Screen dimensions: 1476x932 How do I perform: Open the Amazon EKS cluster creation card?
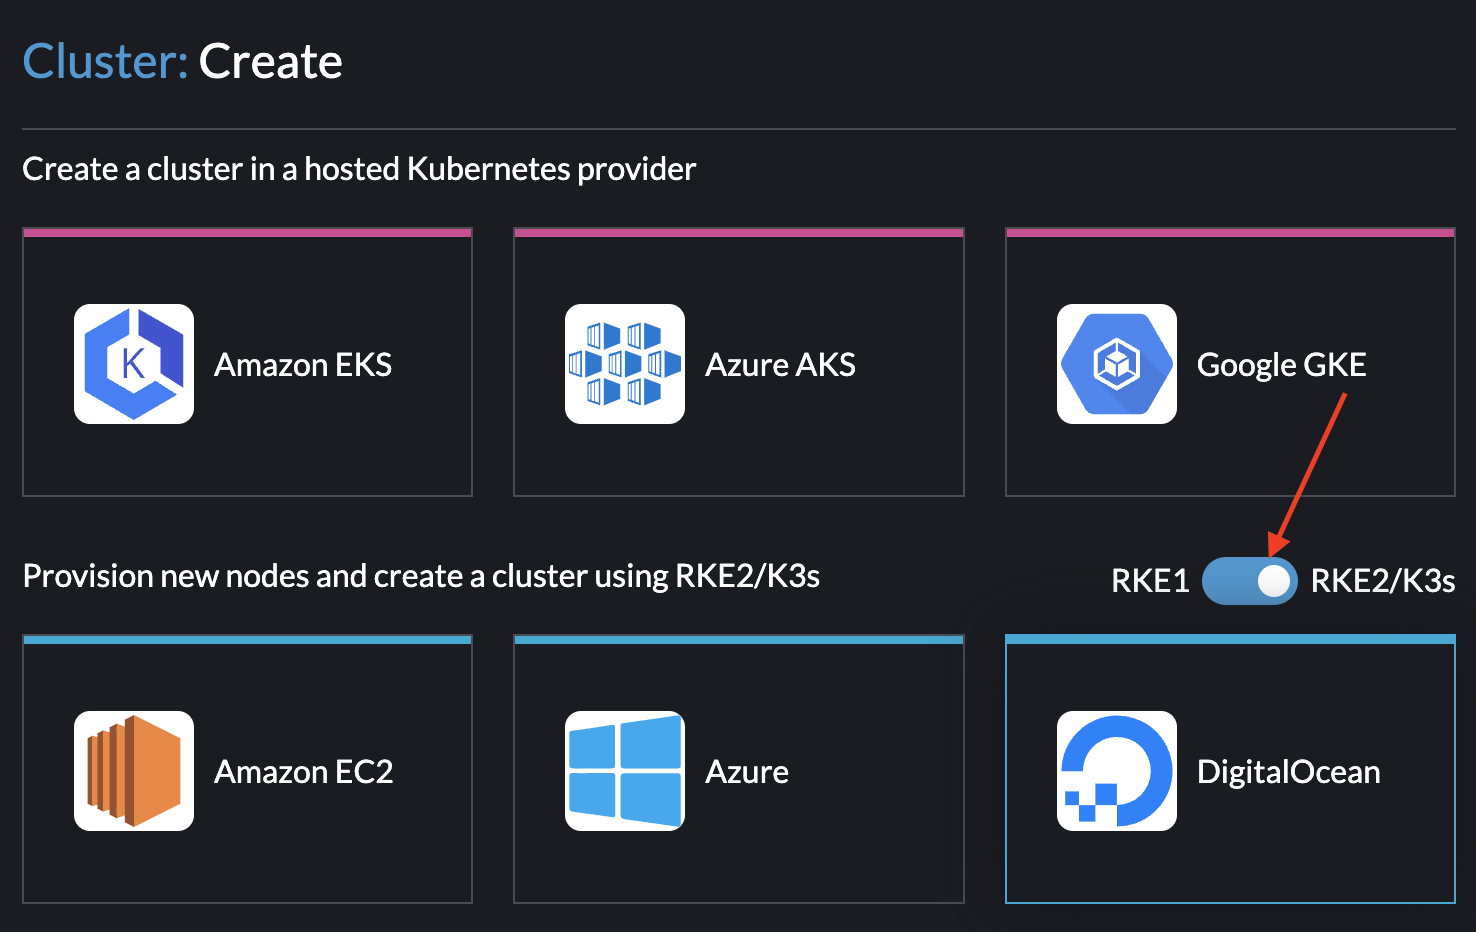247,363
